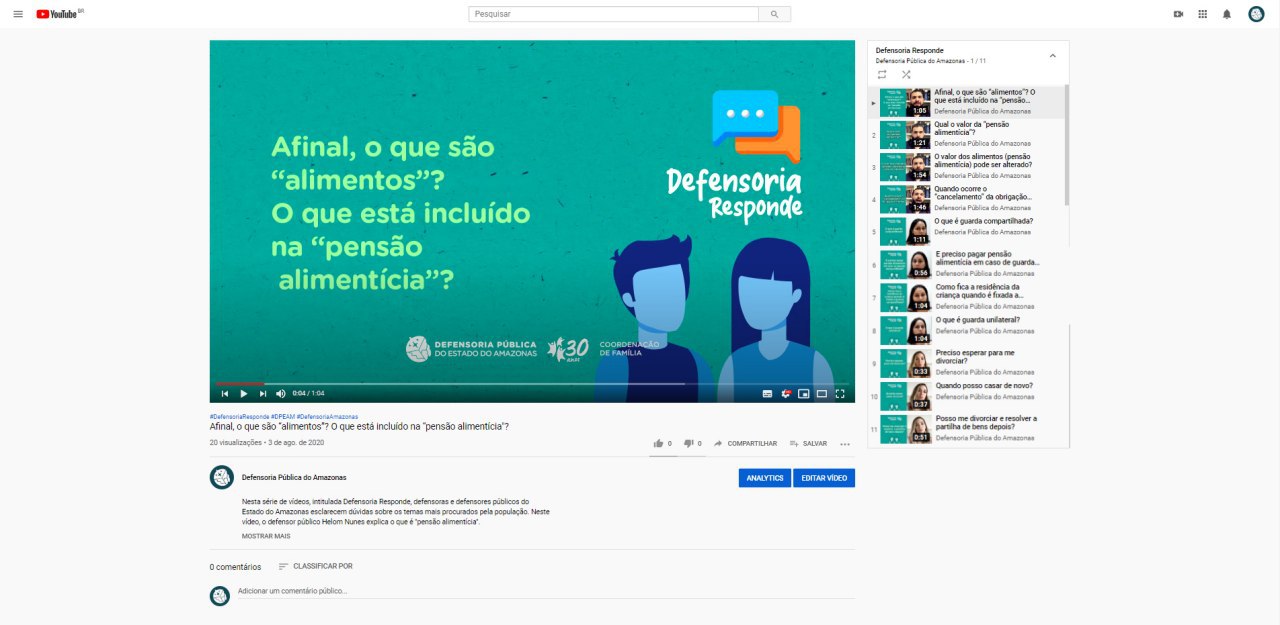Open the hamburger guide menu
Viewport: 1280px width, 625px height.
[x=18, y=14]
